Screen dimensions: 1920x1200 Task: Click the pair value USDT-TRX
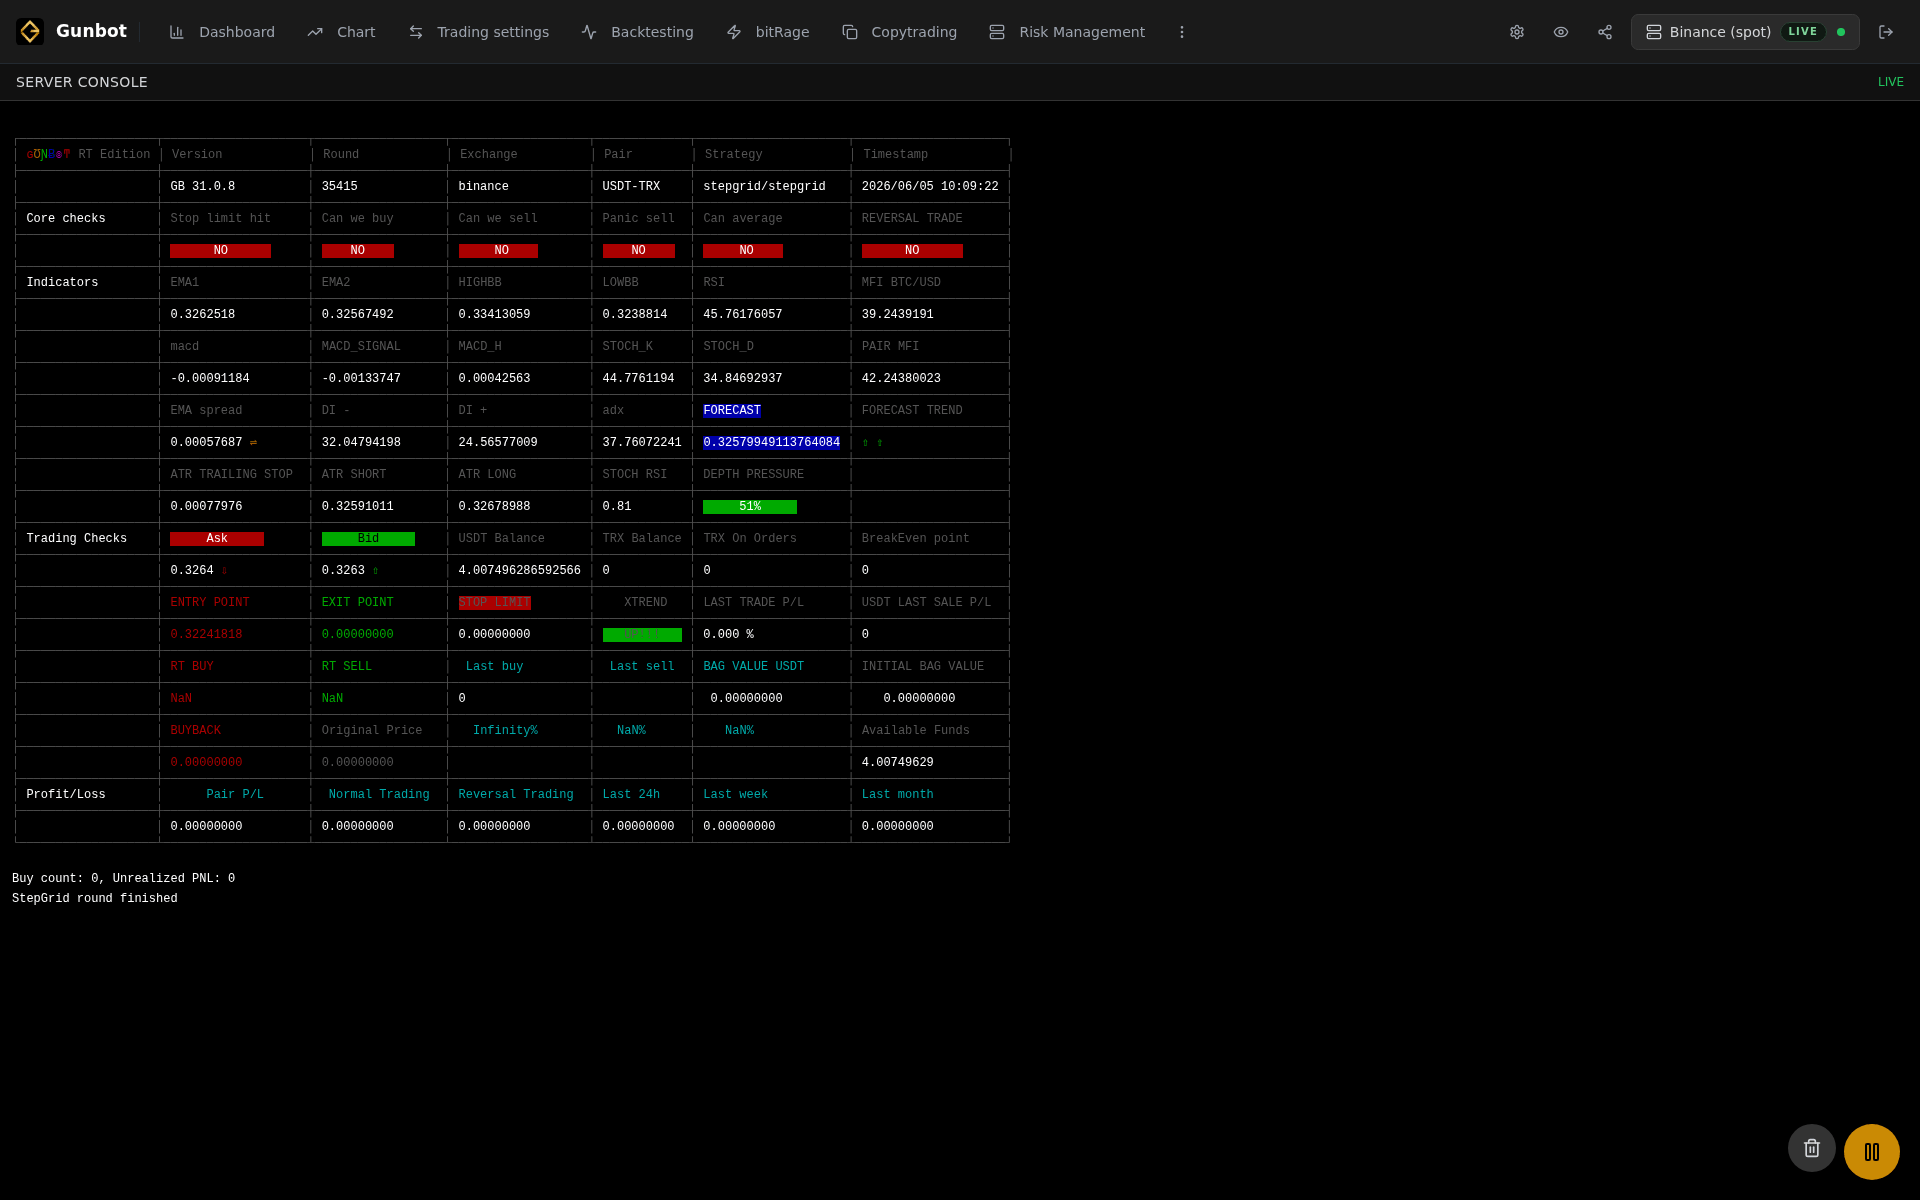tap(631, 187)
